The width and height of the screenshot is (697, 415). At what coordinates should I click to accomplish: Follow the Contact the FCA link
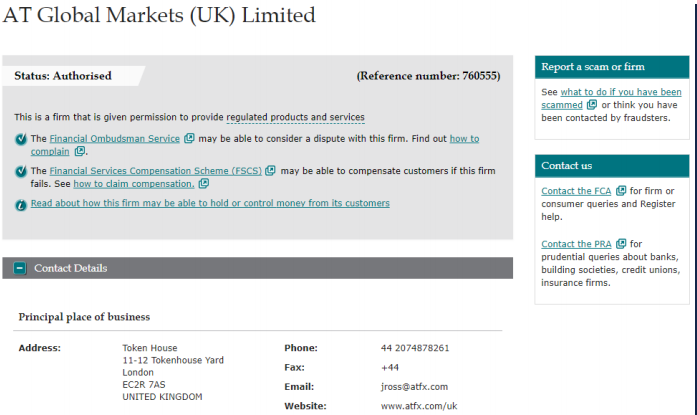(x=576, y=191)
